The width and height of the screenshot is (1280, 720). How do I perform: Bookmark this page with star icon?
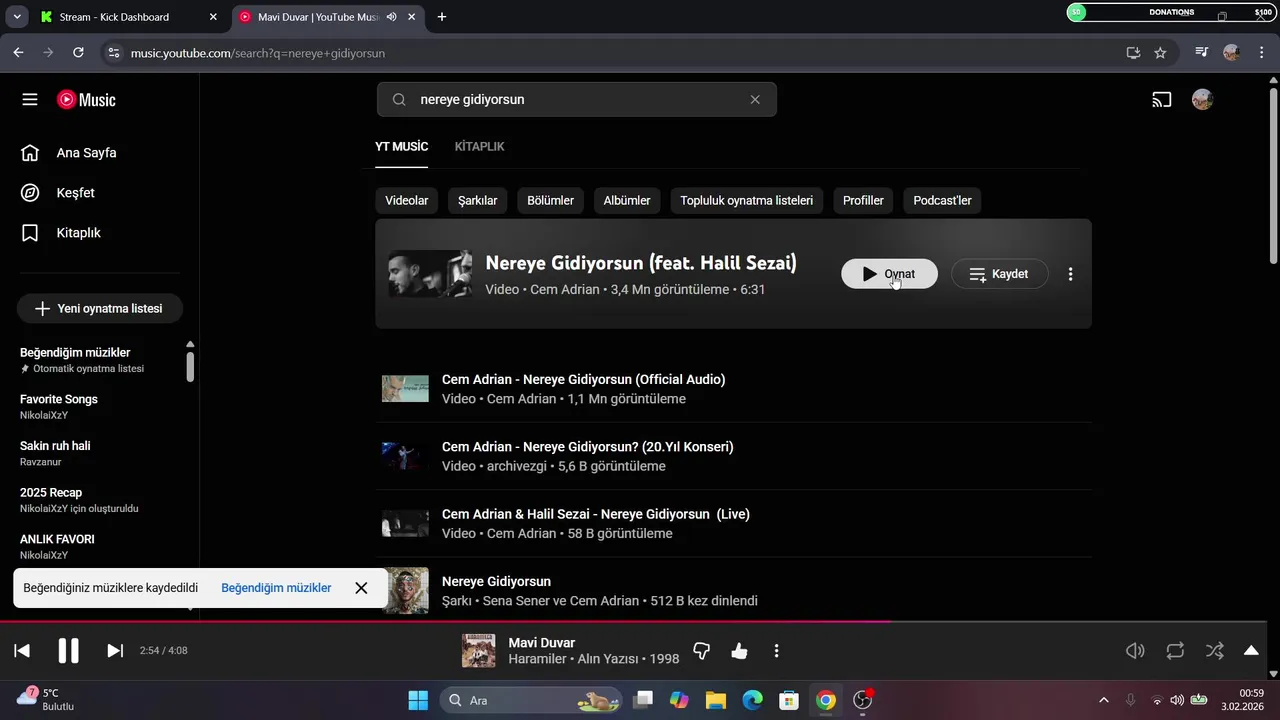[1160, 53]
